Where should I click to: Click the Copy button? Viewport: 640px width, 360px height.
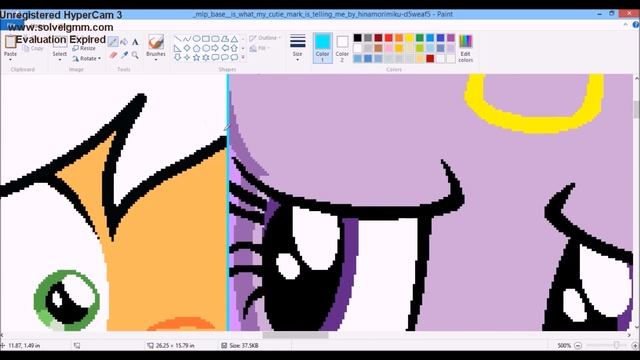pos(33,48)
